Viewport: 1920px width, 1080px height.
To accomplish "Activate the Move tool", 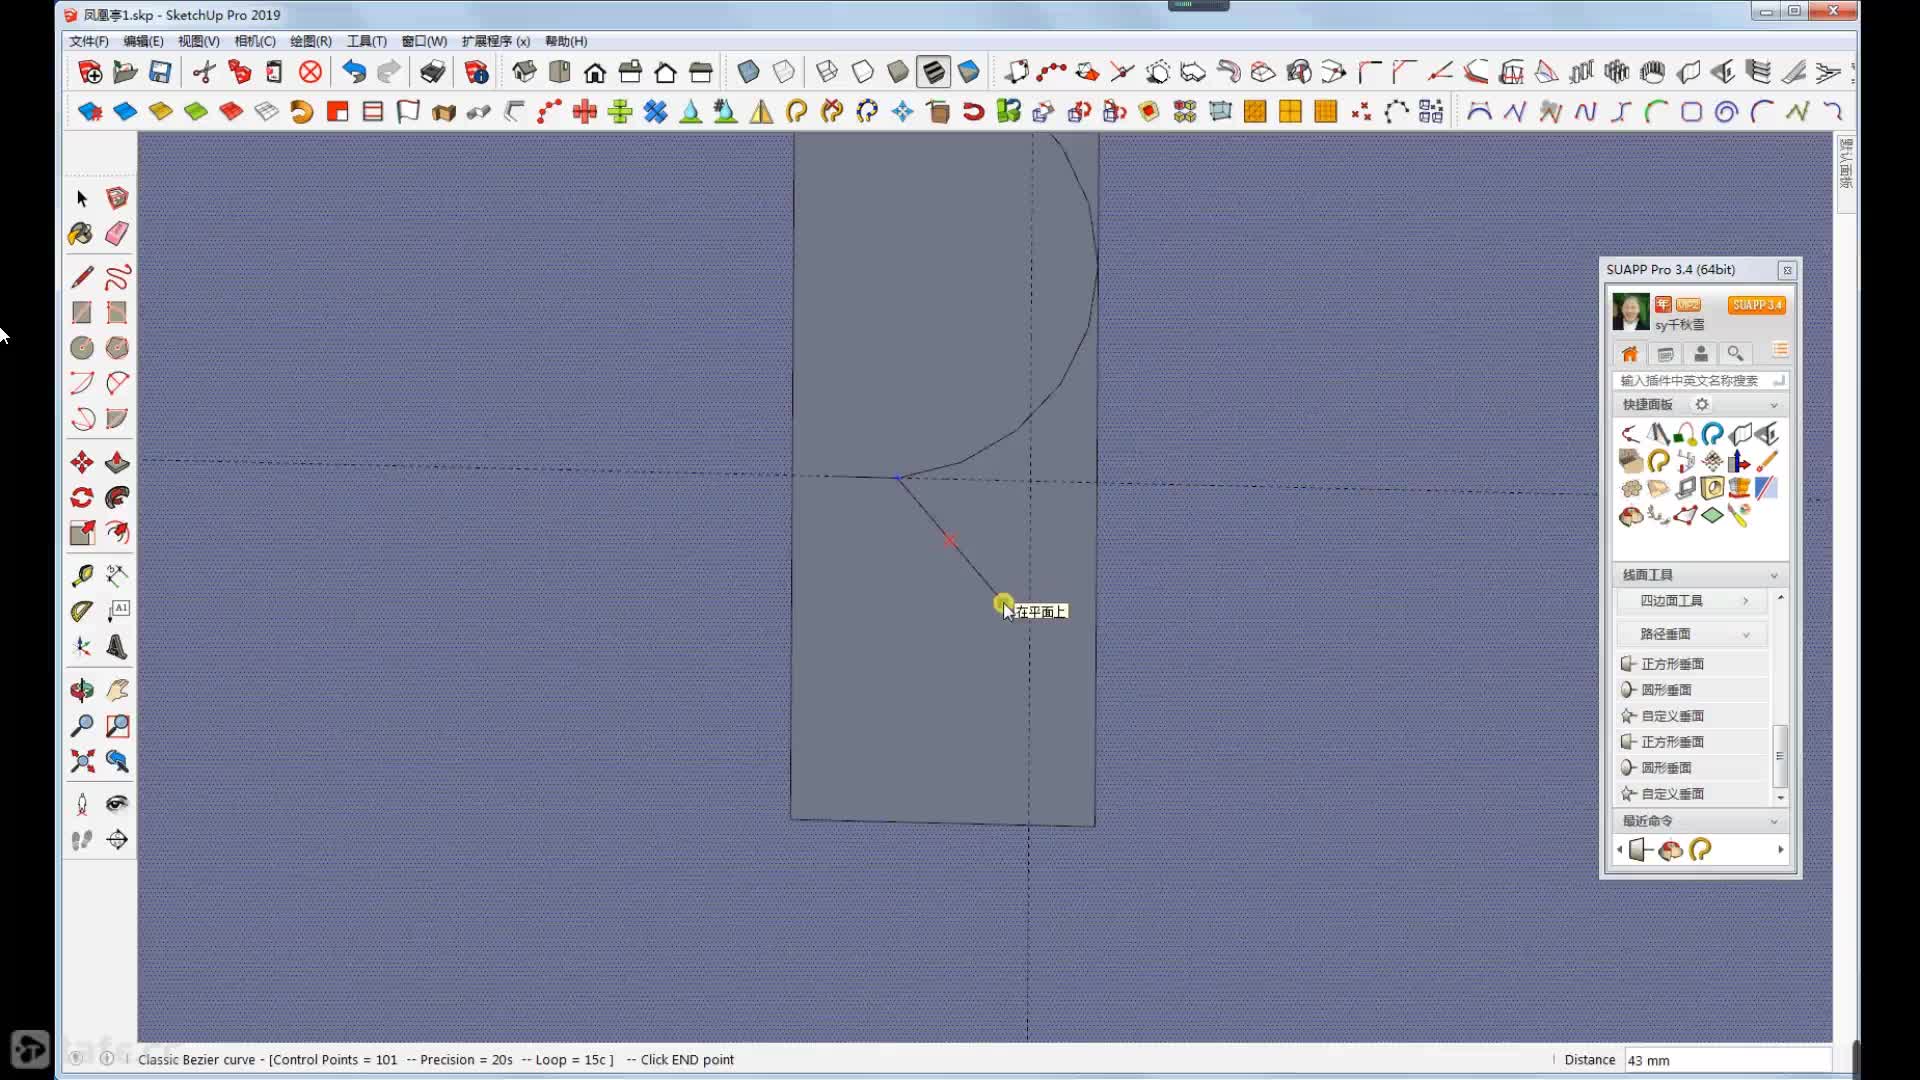I will point(82,462).
